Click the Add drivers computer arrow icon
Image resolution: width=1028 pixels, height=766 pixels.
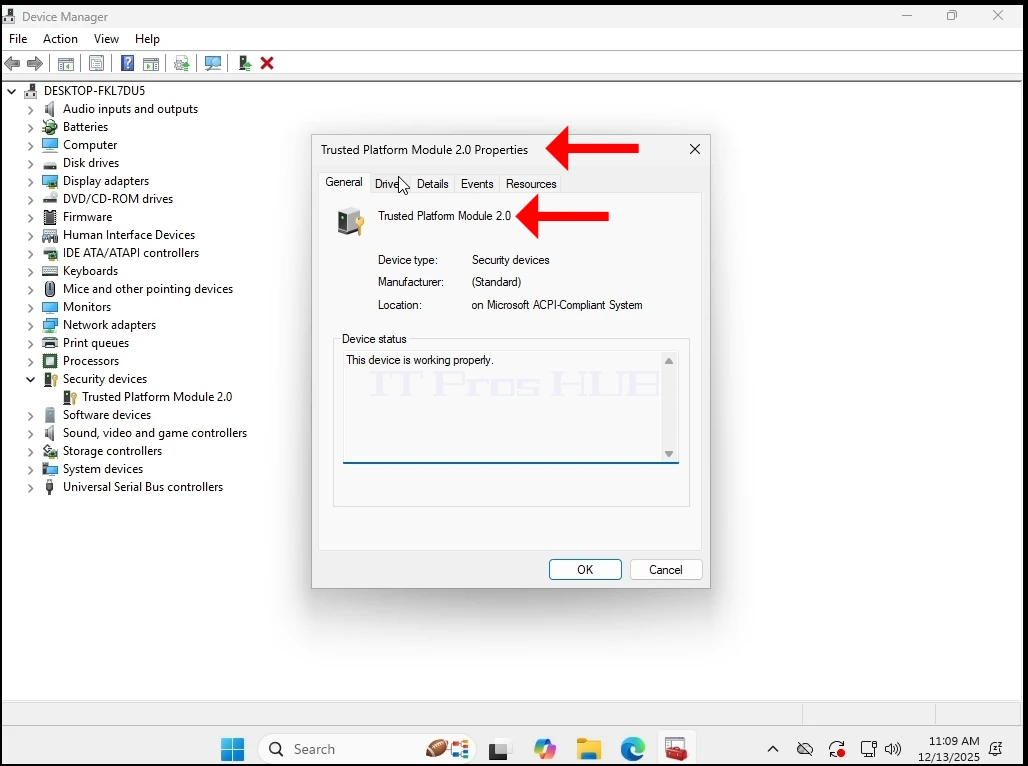point(245,63)
